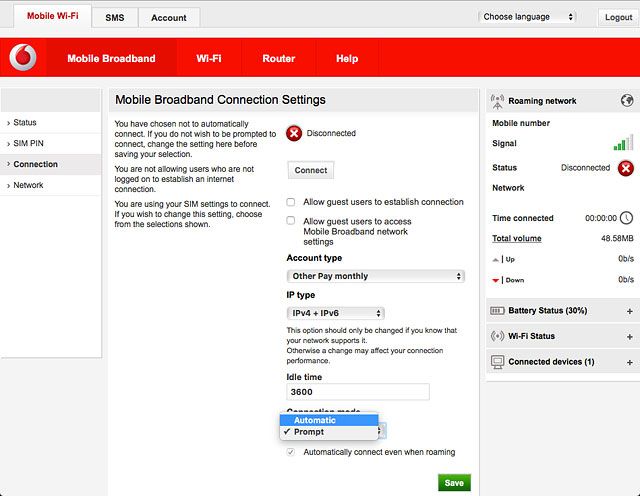640x496 pixels.
Task: Expand the Wi-Fi Status section
Action: (x=629, y=336)
